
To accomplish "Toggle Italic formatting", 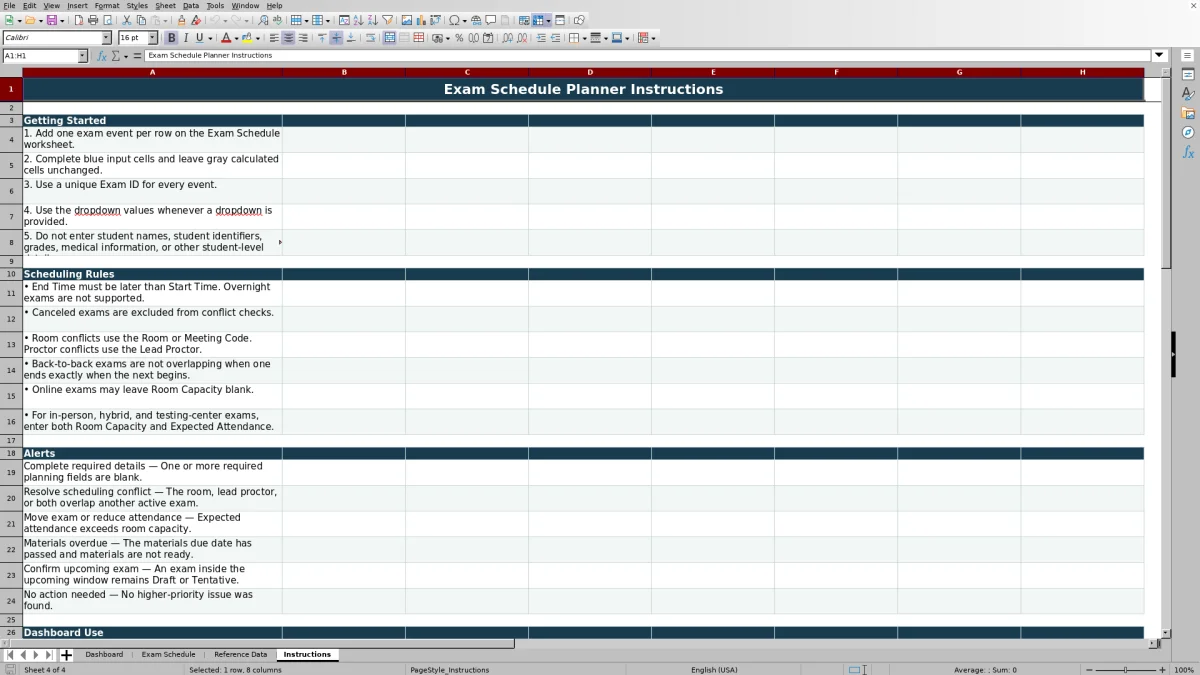I will 185,38.
